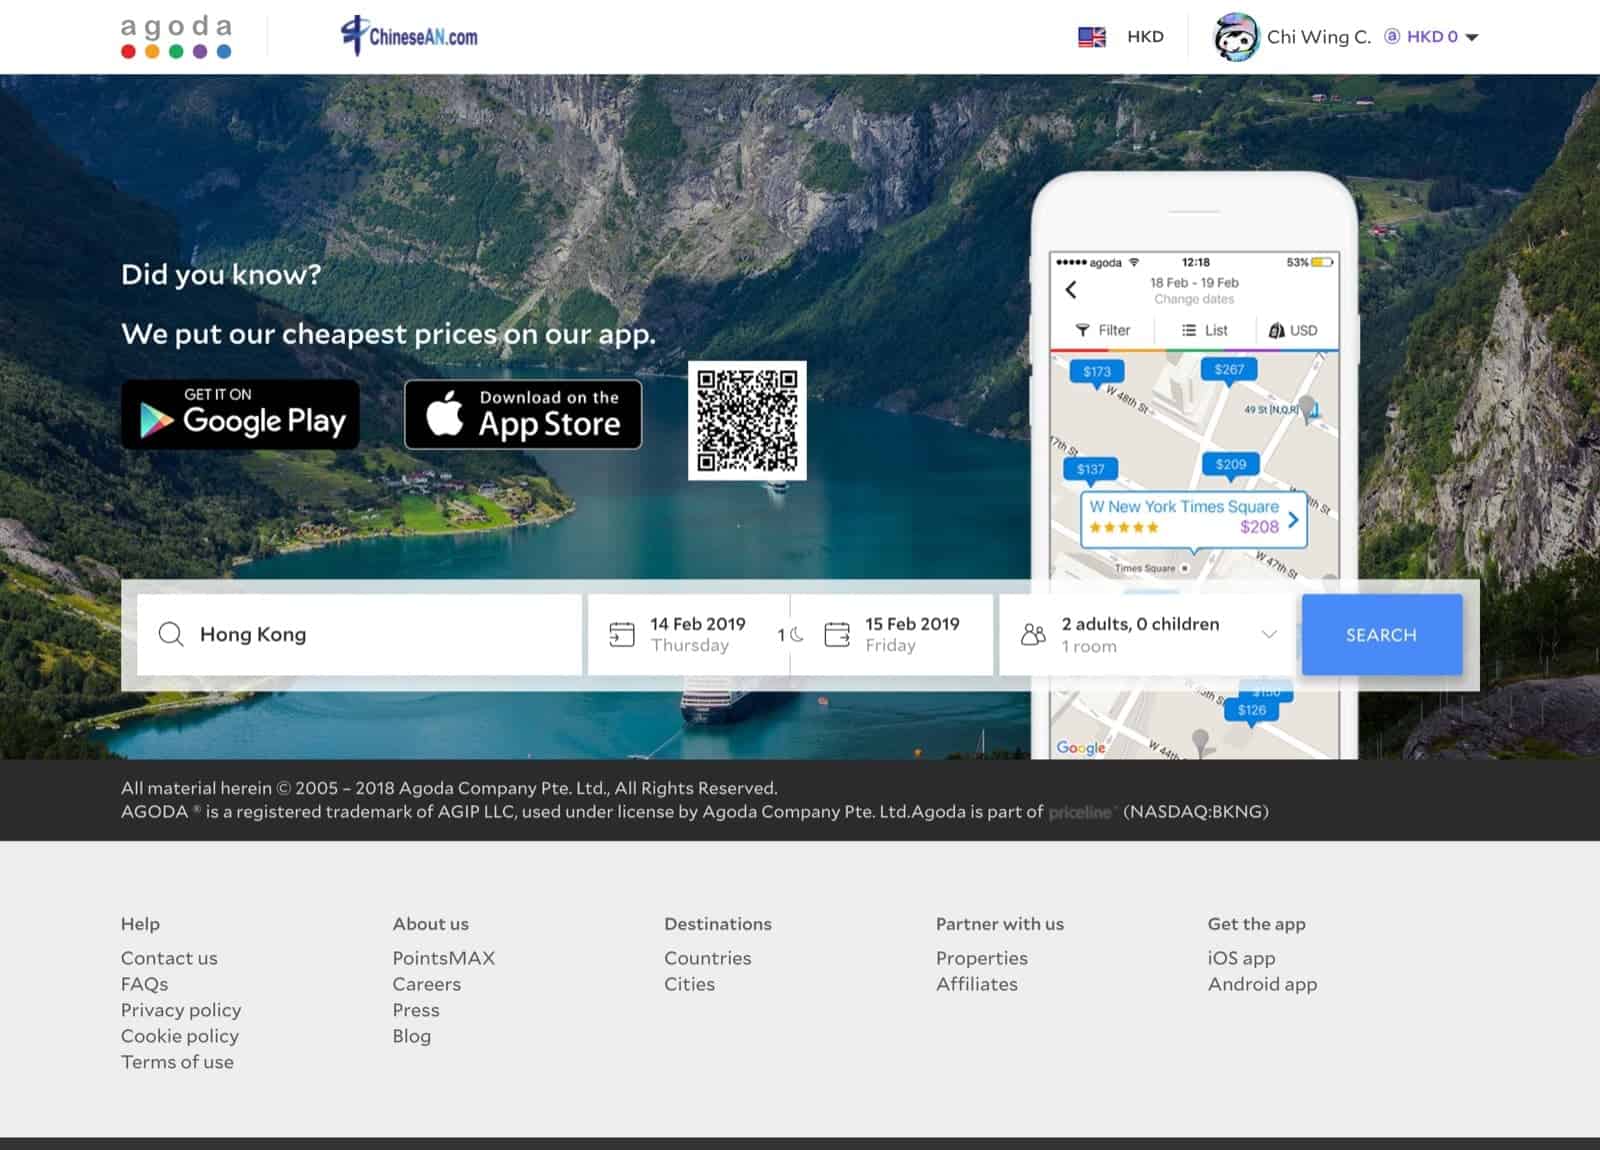Select the language flag icon
The height and width of the screenshot is (1150, 1600).
point(1092,37)
